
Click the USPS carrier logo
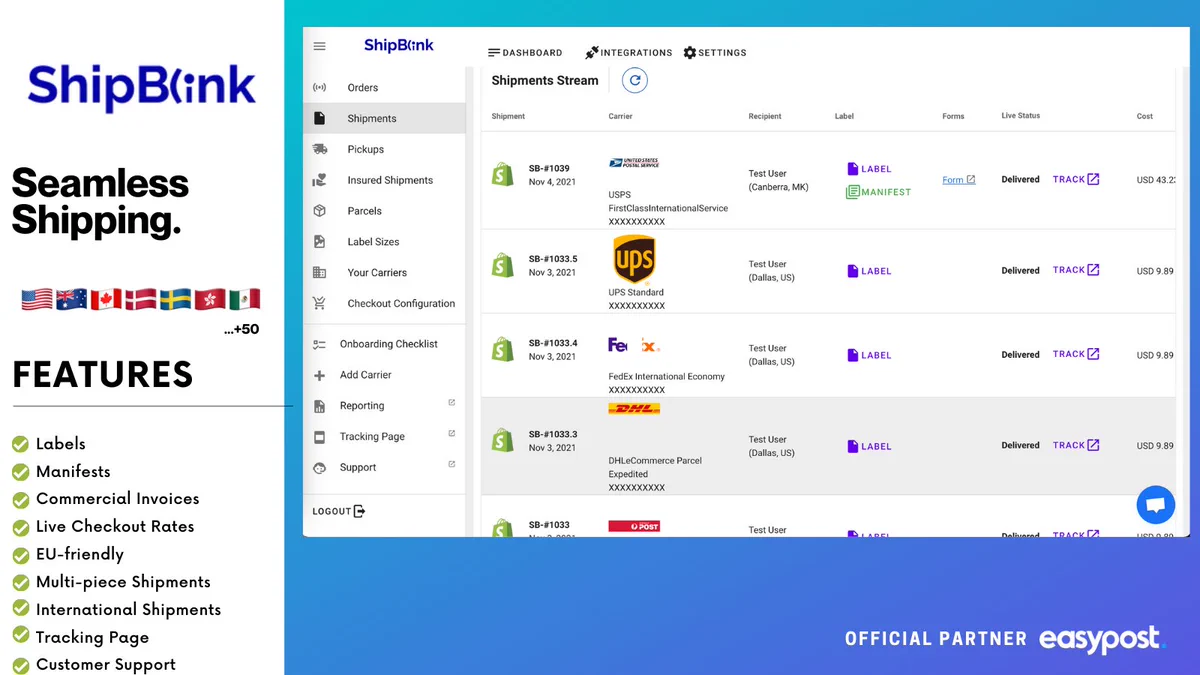point(634,162)
